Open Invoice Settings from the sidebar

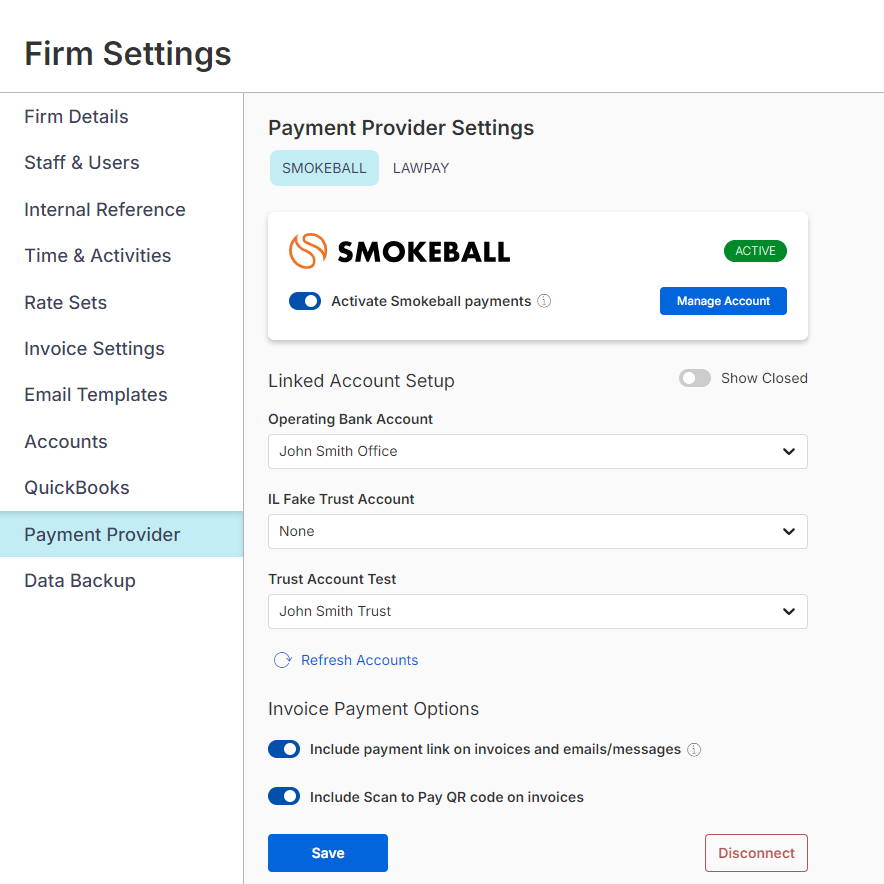(94, 348)
